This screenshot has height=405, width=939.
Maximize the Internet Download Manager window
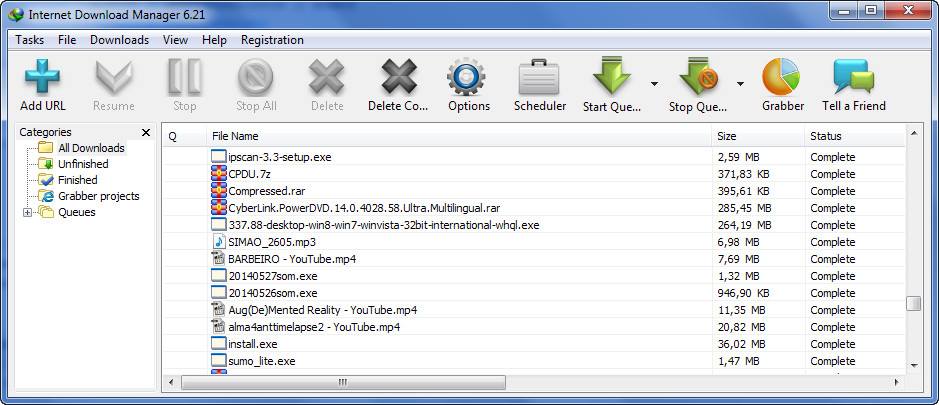tap(871, 10)
